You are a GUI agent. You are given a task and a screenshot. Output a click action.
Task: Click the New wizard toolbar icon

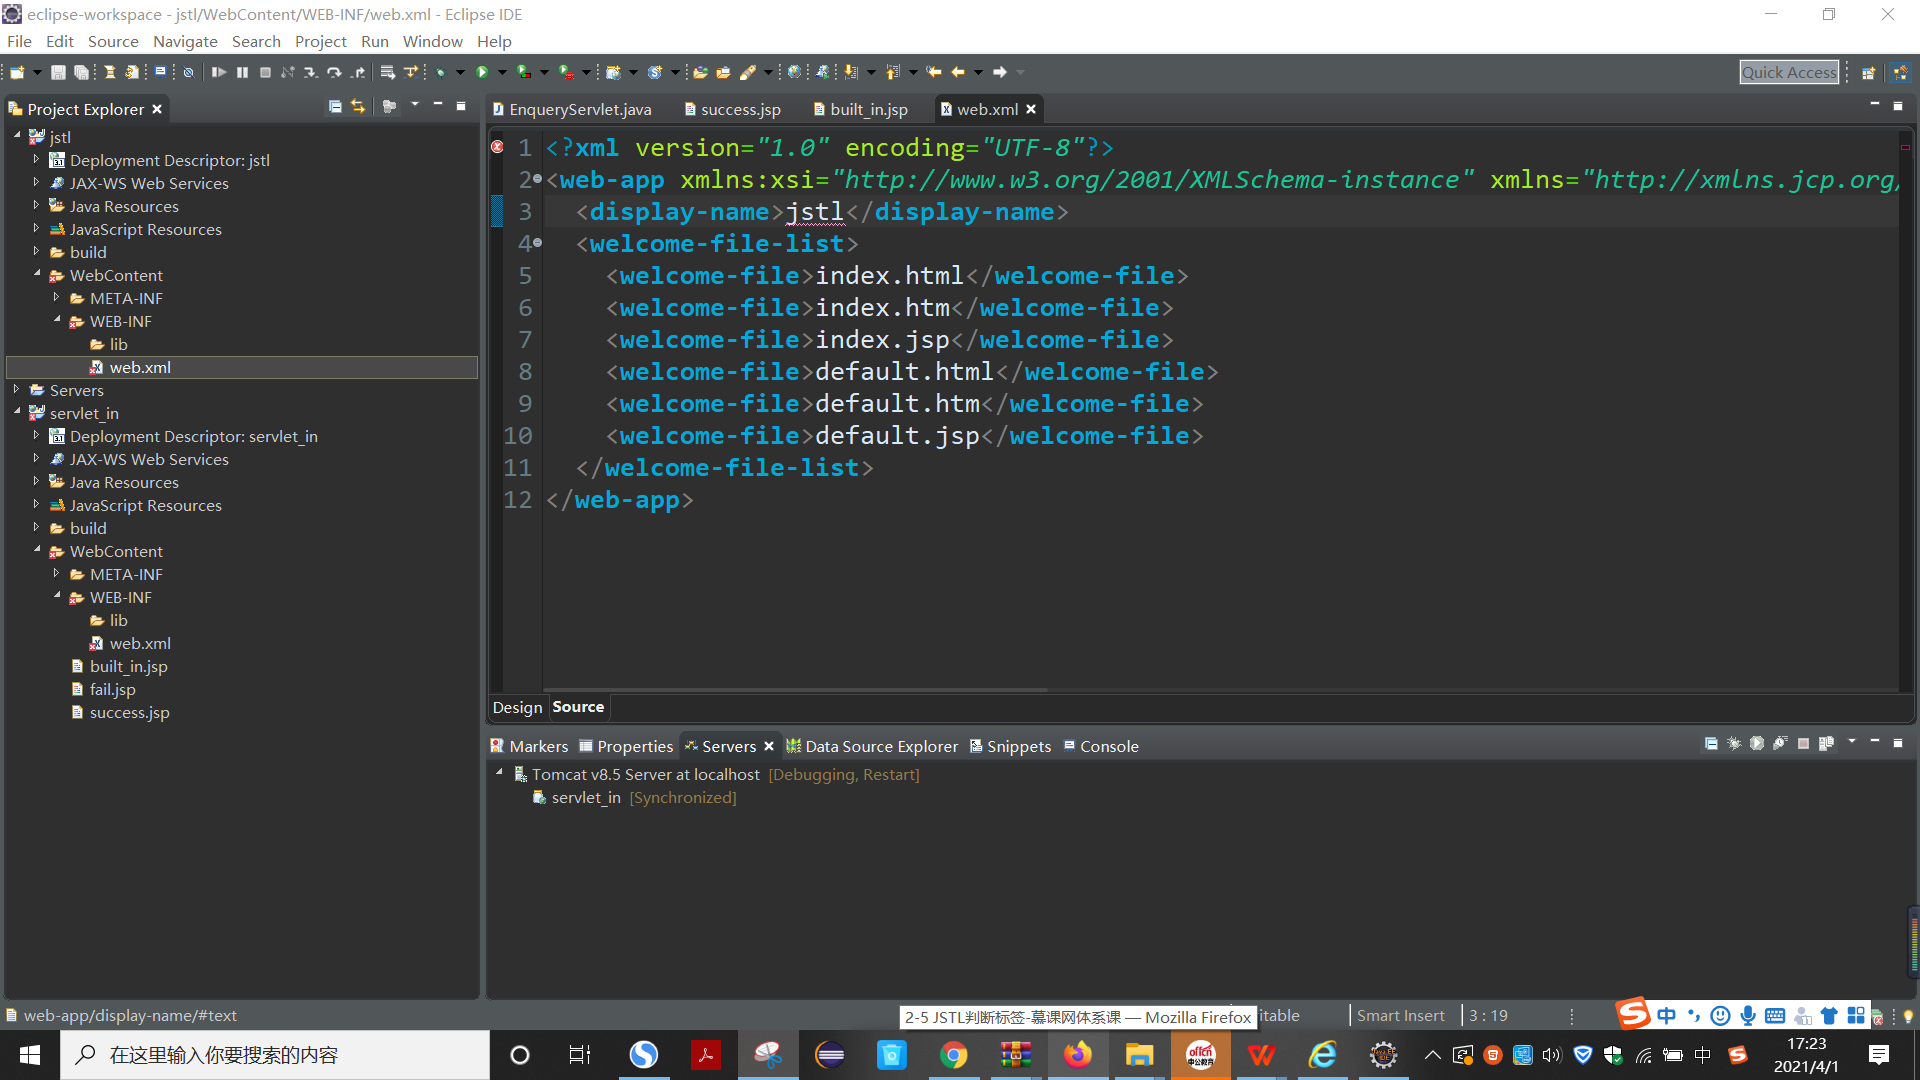[17, 72]
